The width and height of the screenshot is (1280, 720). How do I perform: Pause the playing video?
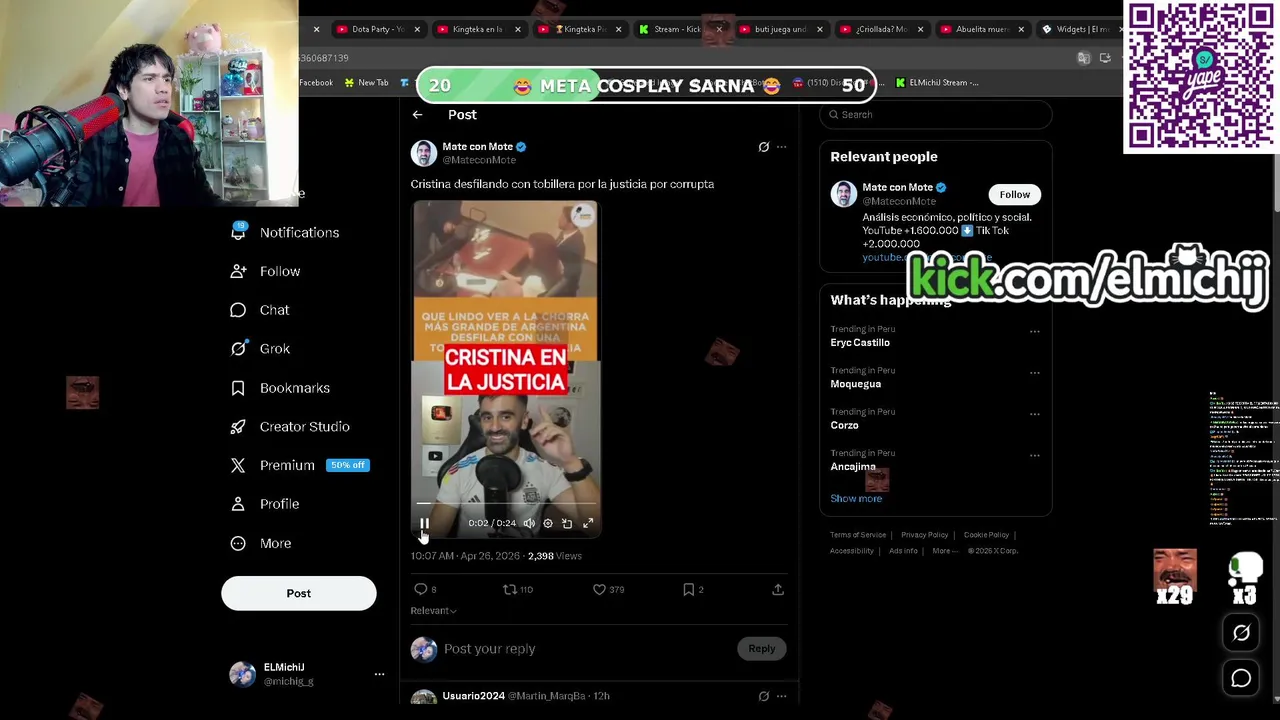tap(424, 523)
